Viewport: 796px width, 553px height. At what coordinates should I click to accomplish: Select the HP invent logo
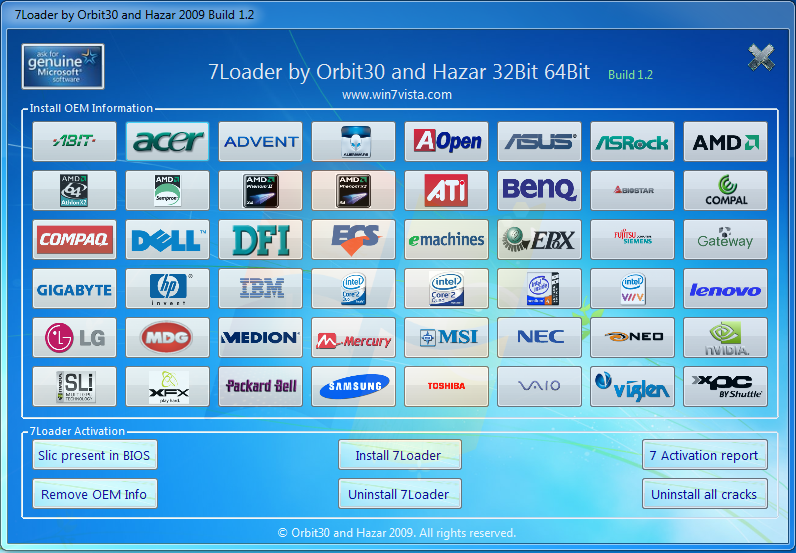(x=167, y=288)
